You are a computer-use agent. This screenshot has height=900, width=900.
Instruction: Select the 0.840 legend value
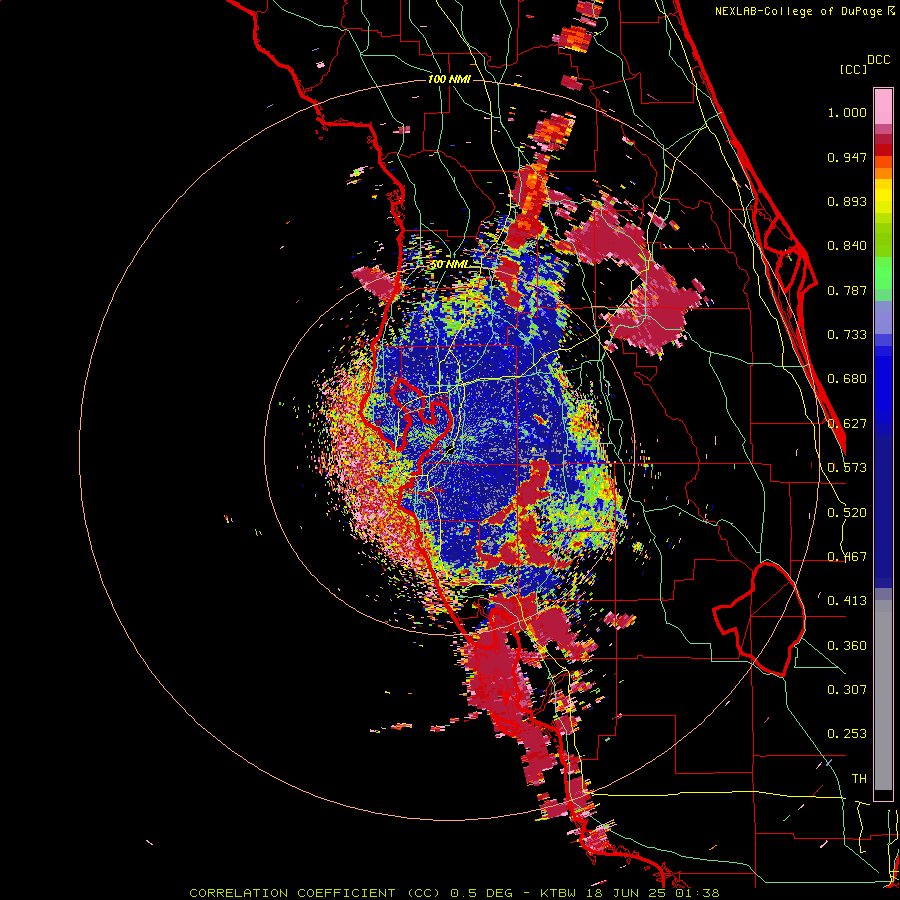pyautogui.click(x=847, y=246)
